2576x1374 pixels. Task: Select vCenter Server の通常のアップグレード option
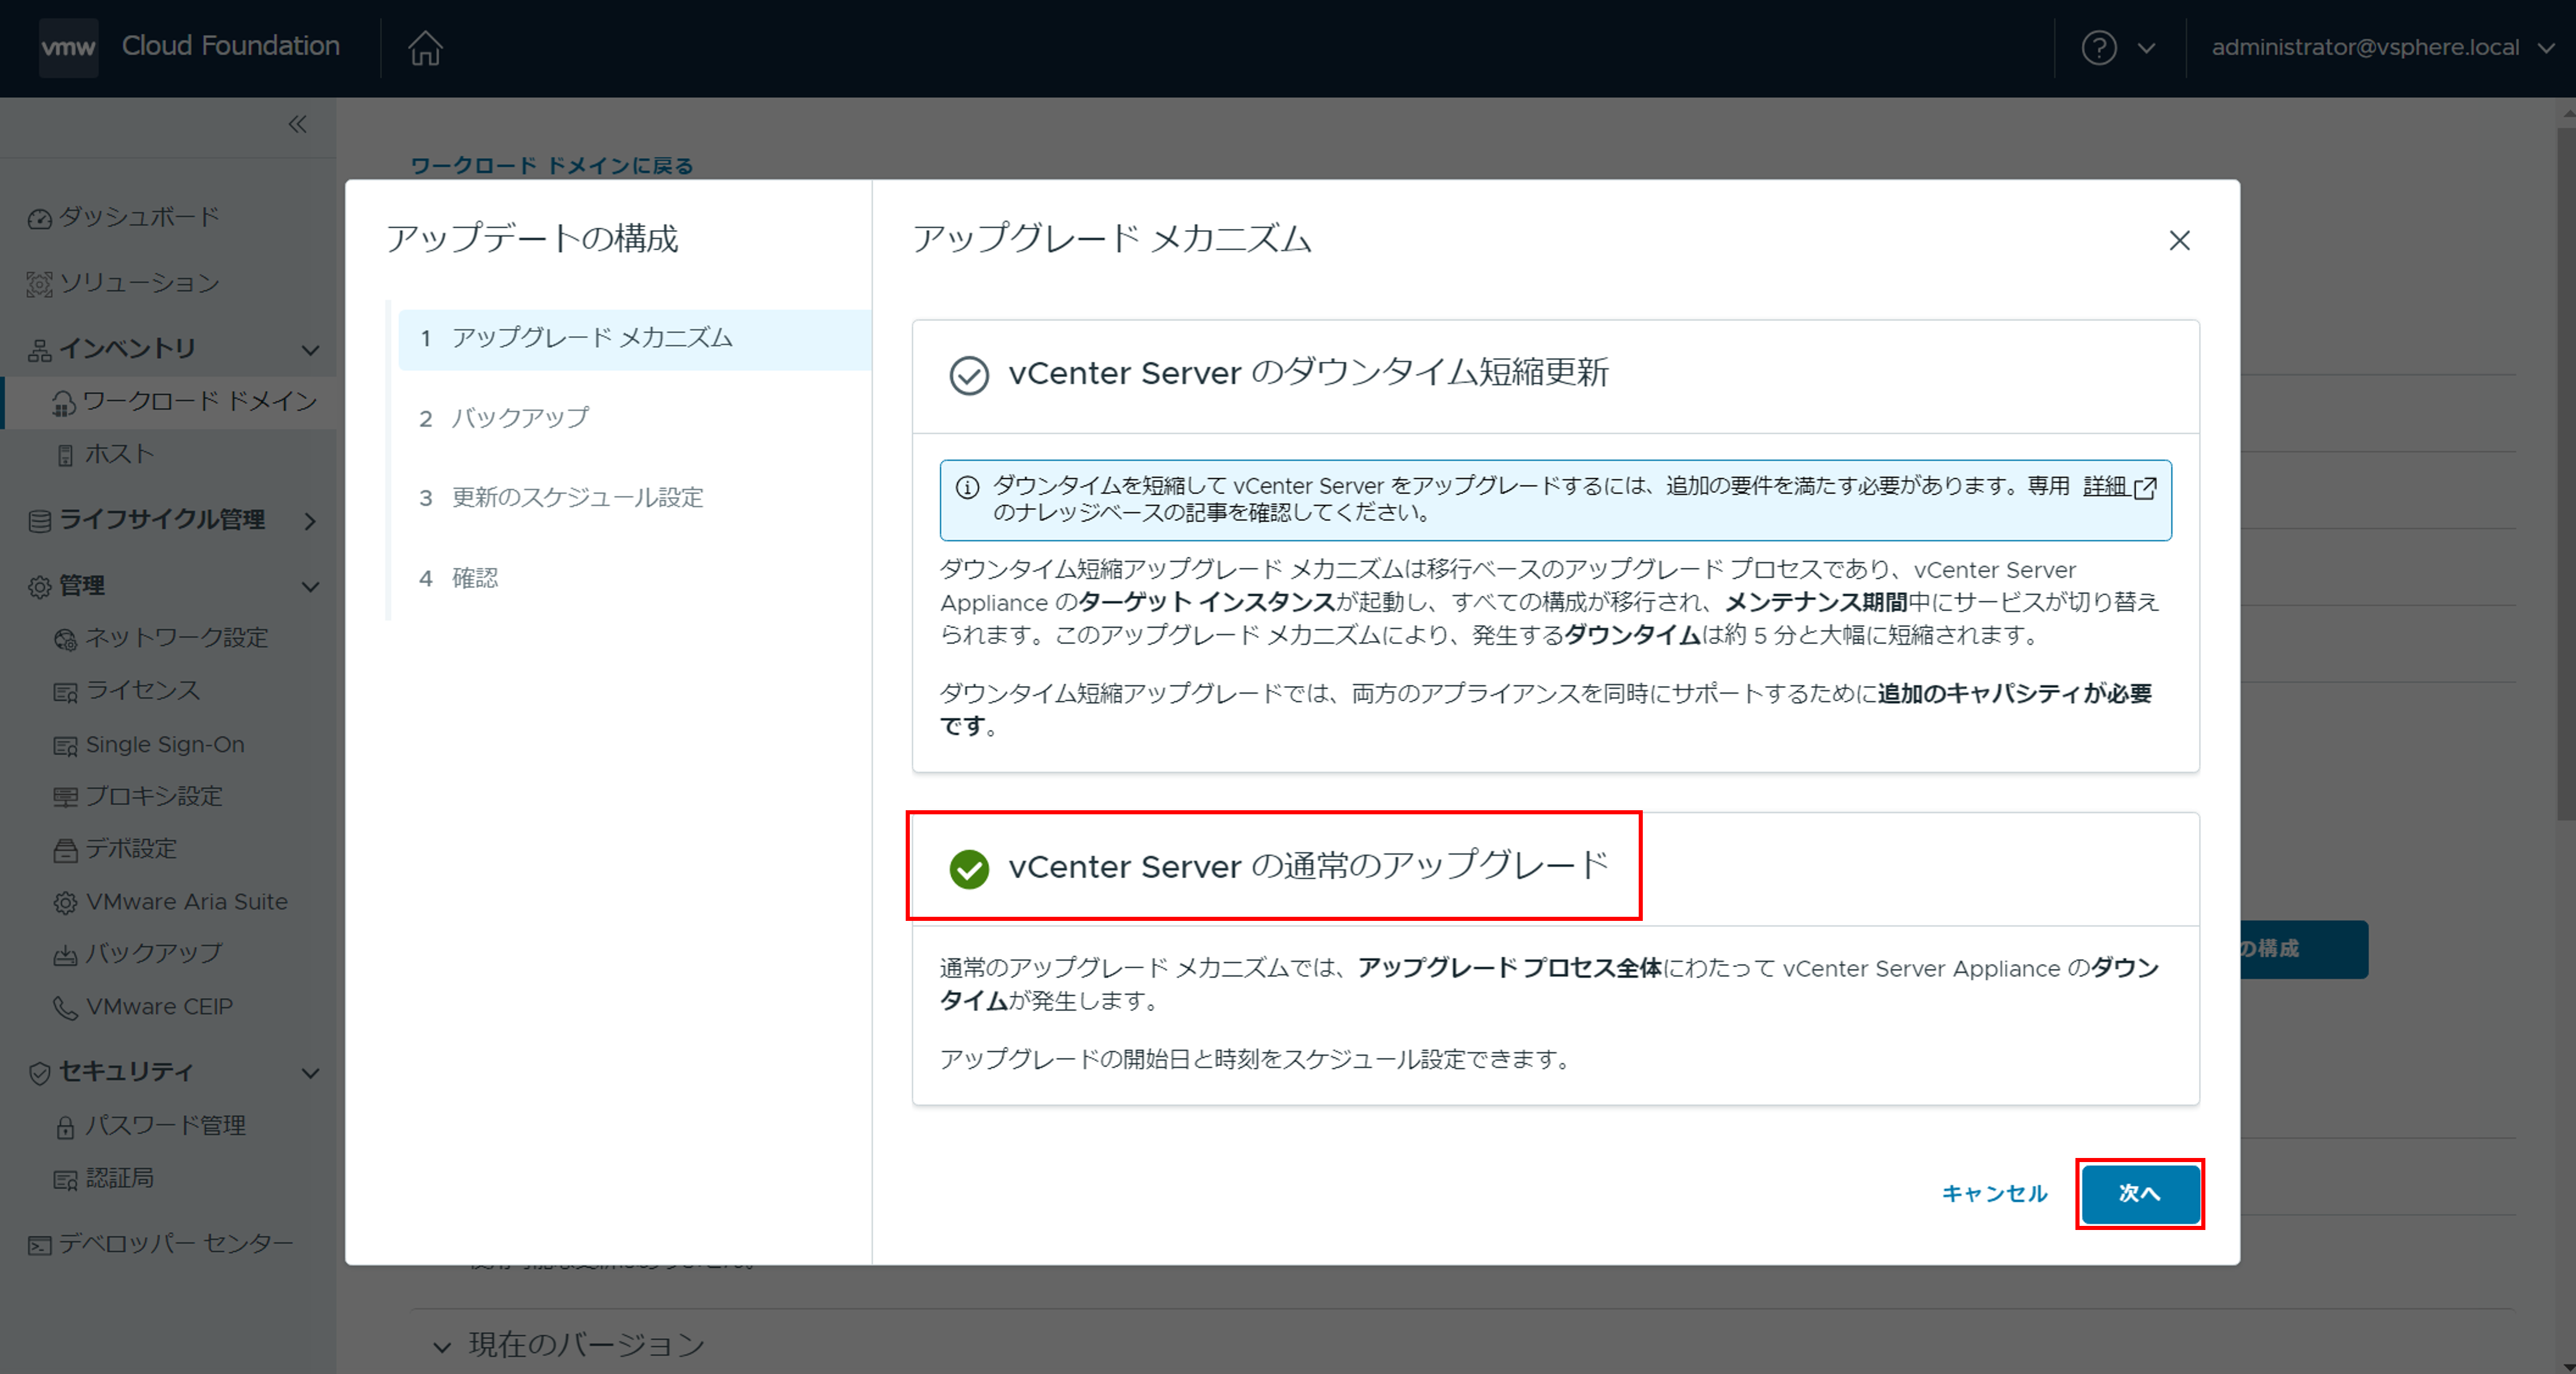click(x=968, y=868)
